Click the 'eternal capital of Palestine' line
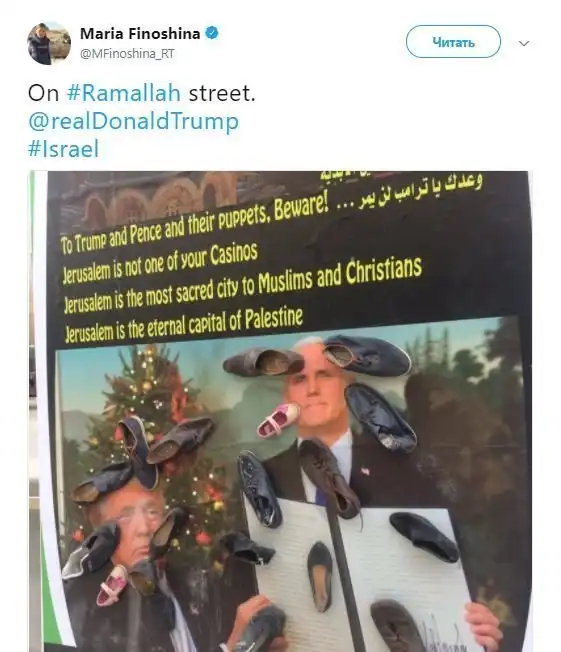This screenshot has width=561, height=652. pos(183,326)
